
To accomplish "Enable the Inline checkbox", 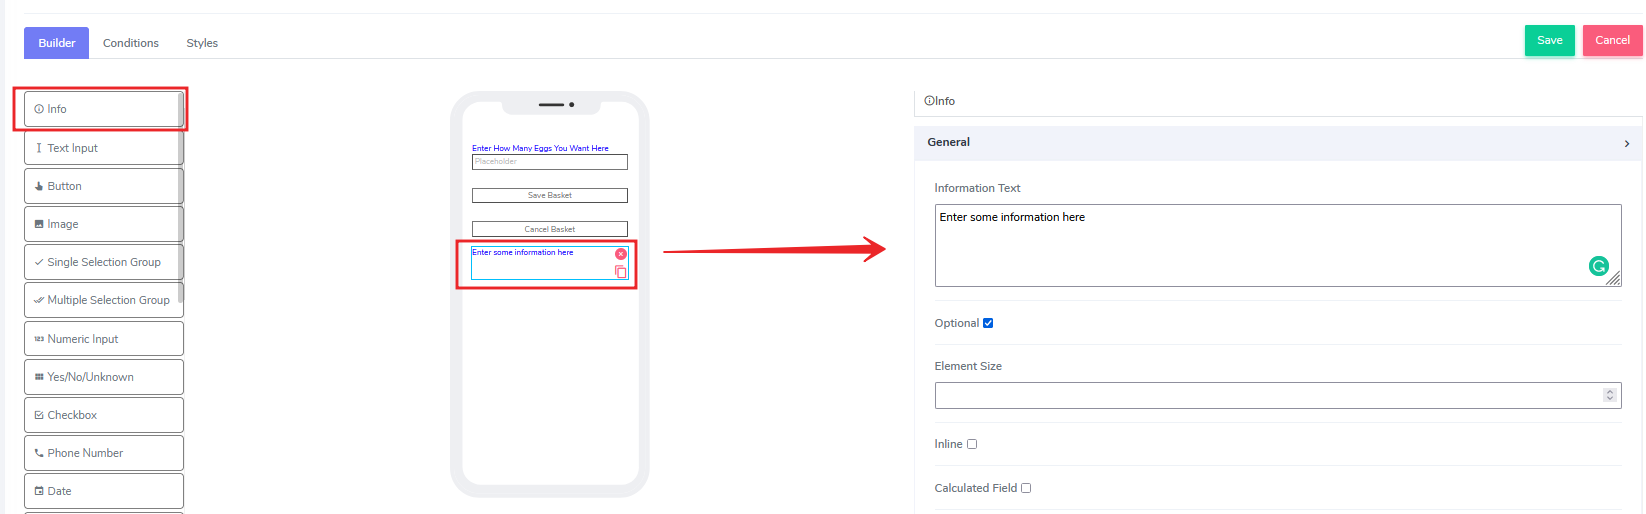I will tap(972, 444).
